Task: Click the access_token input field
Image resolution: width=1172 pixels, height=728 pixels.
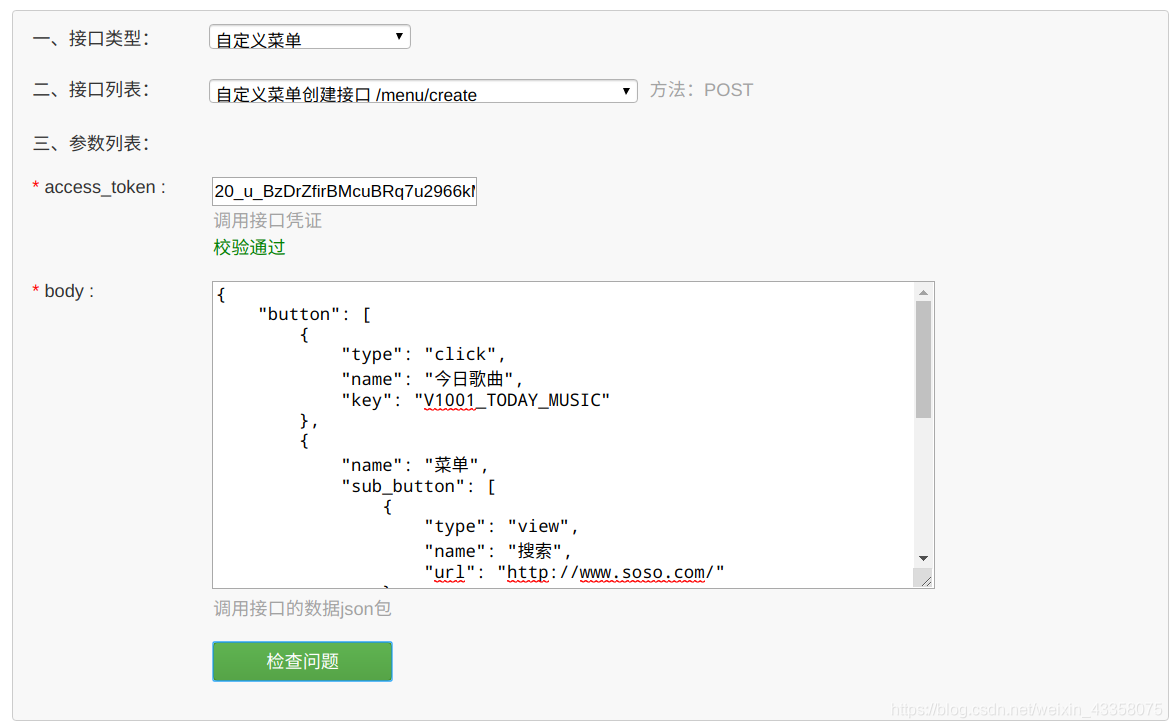Action: click(x=345, y=191)
